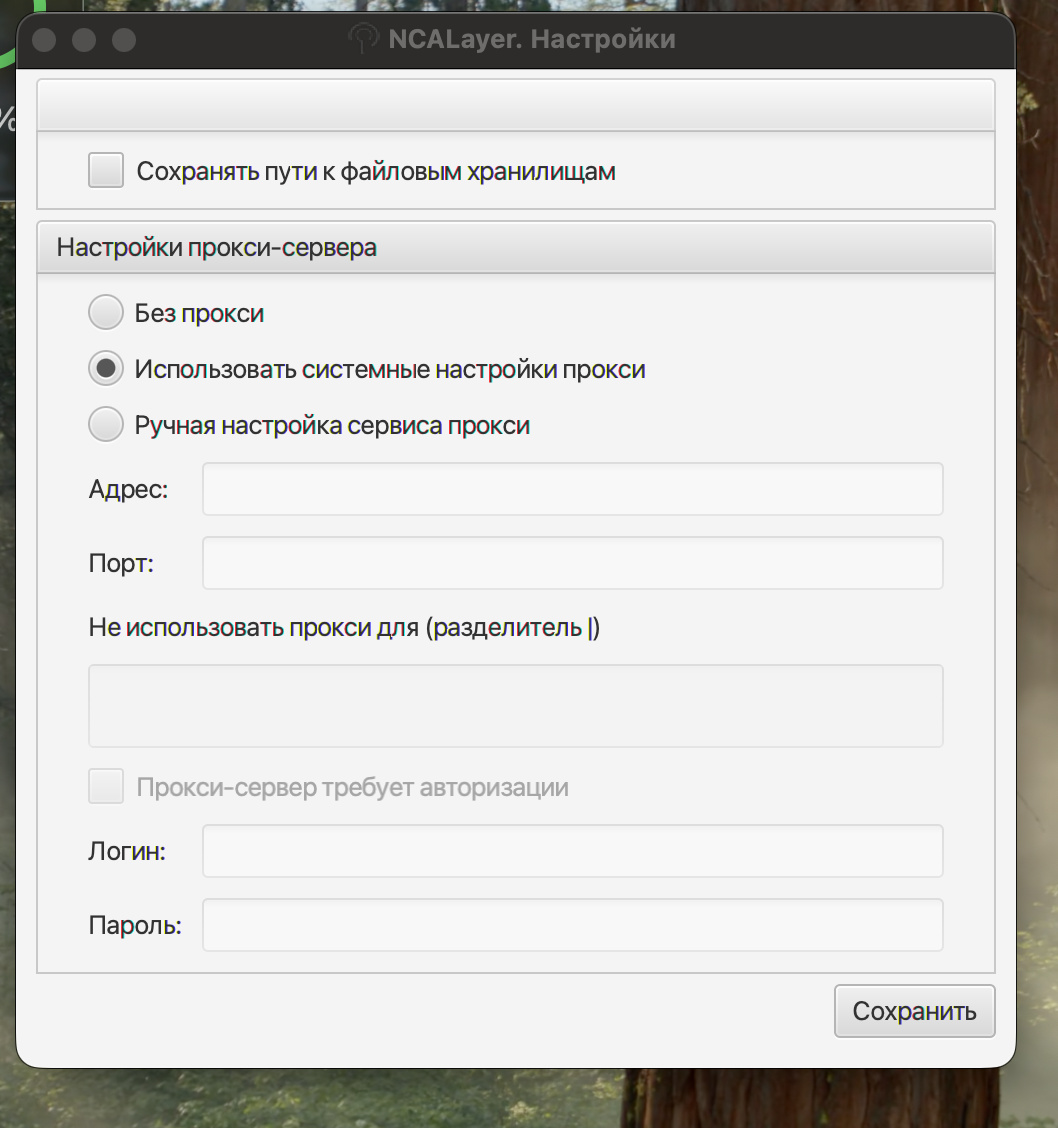The width and height of the screenshot is (1058, 1128).
Task: Click the 'Порт:' label
Action: coord(121,563)
